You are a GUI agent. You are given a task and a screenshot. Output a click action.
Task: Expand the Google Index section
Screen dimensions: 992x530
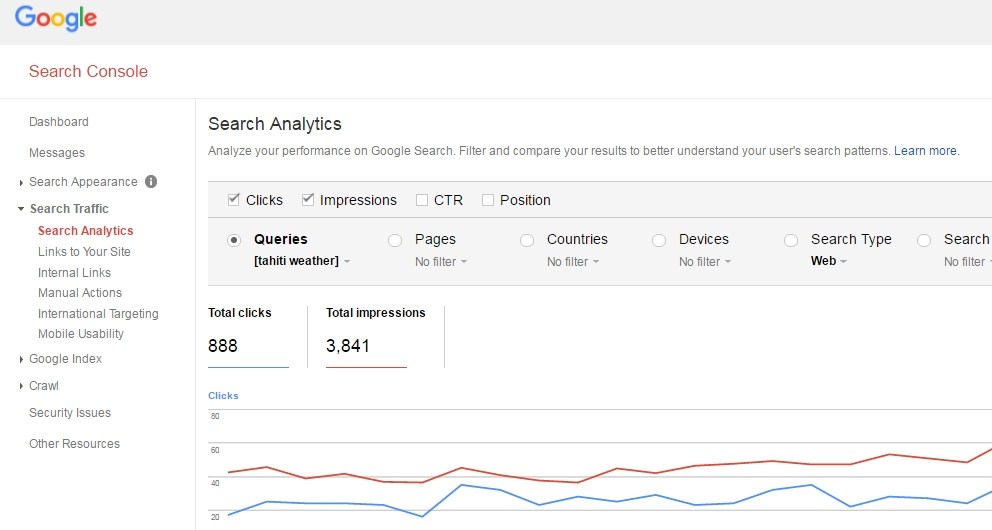click(21, 359)
